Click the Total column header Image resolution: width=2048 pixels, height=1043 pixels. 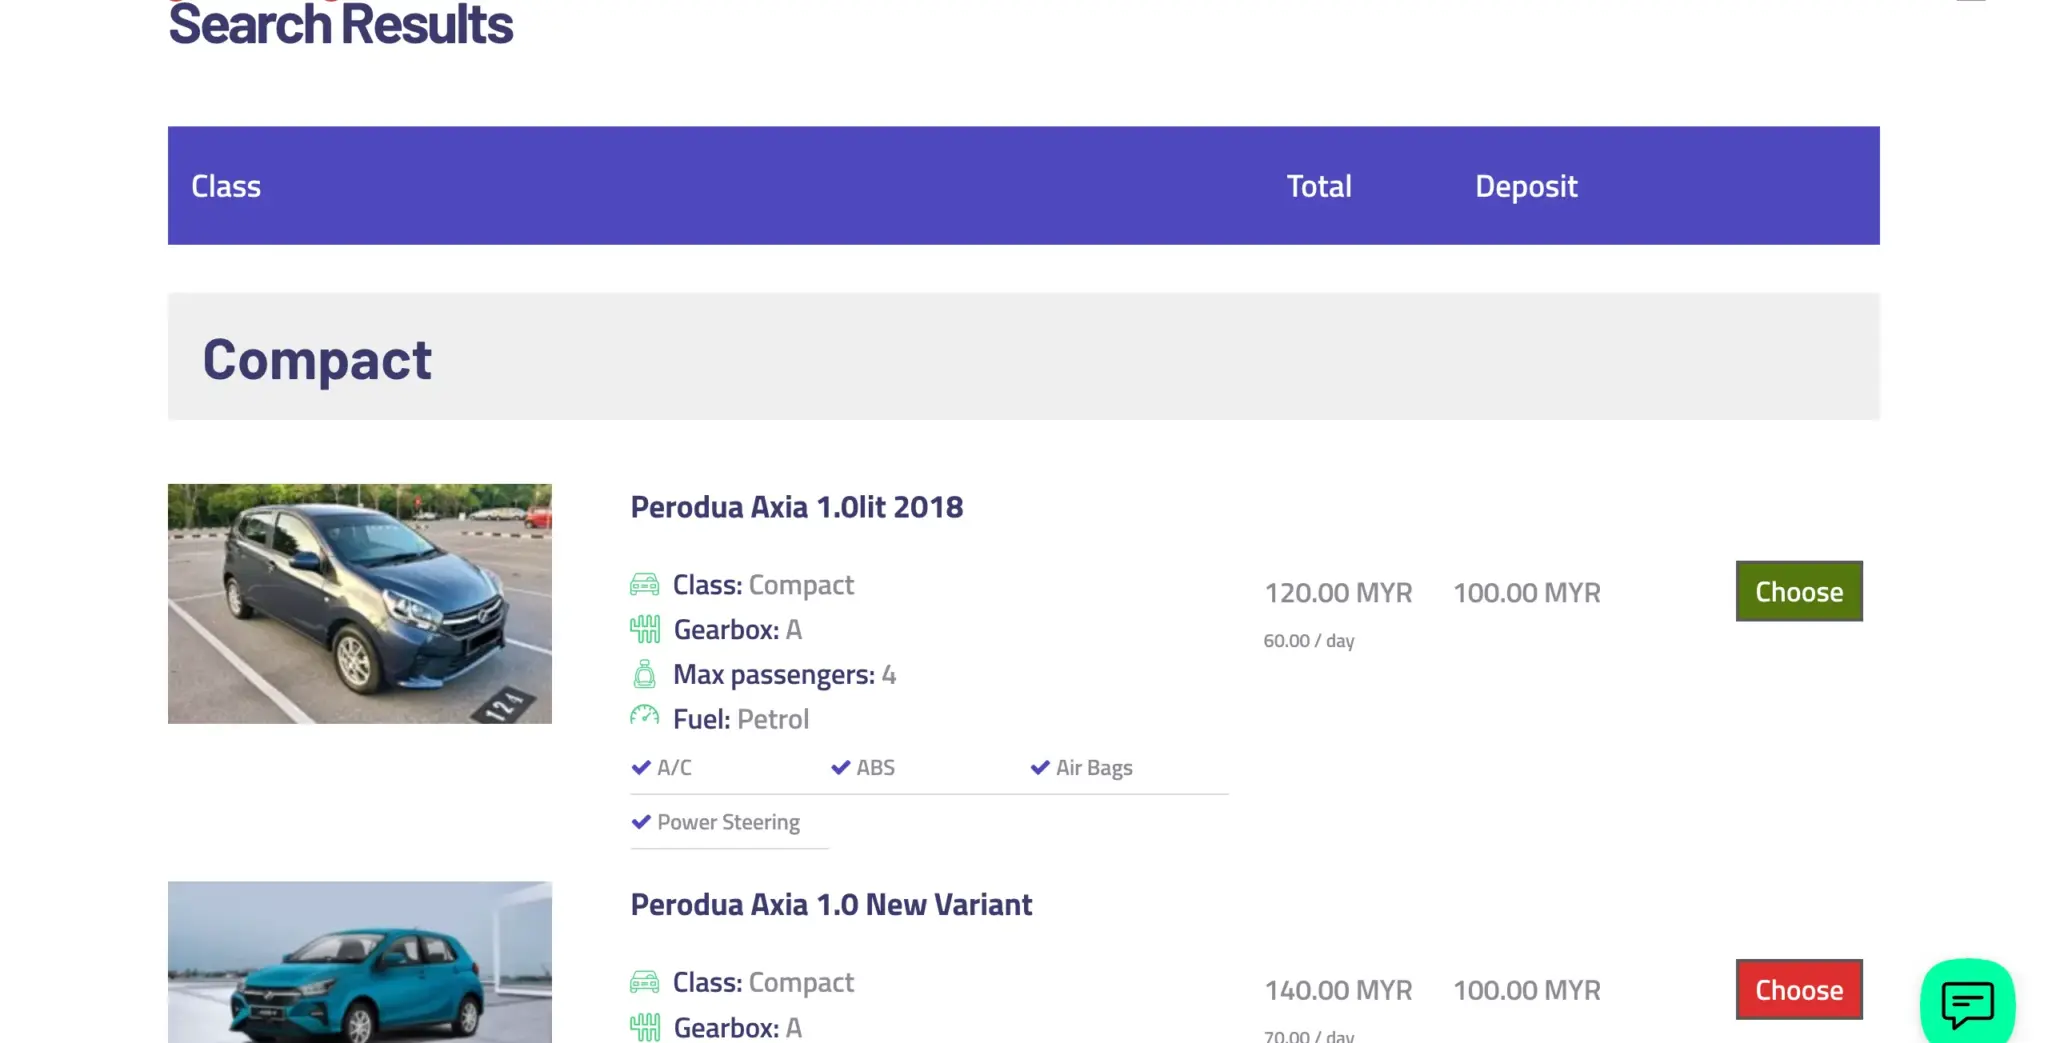[x=1318, y=186]
